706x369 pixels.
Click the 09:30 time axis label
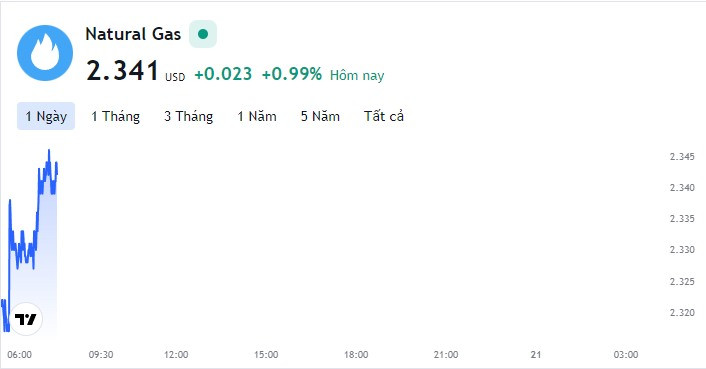click(101, 355)
